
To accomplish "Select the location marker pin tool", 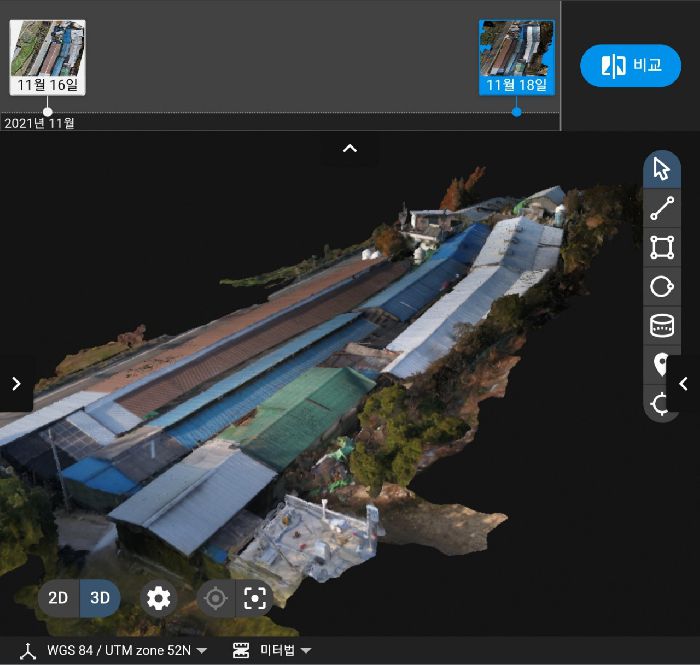I will (x=661, y=365).
